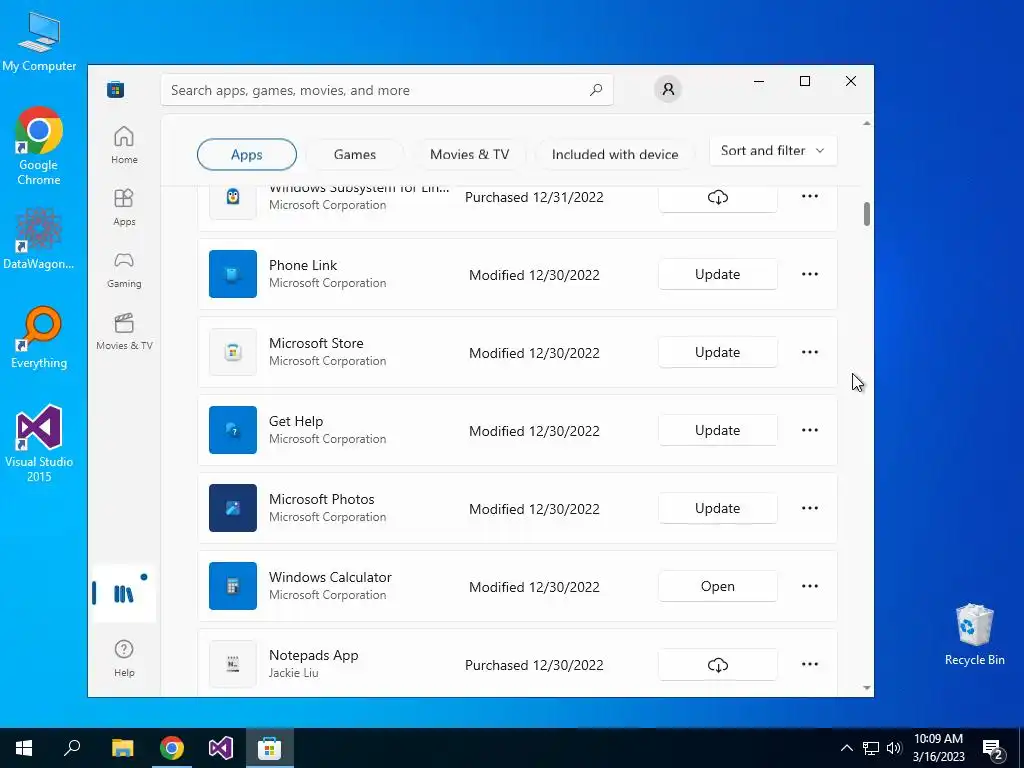The width and height of the screenshot is (1024, 768).
Task: Open more options for Microsoft Store row
Action: [810, 352]
